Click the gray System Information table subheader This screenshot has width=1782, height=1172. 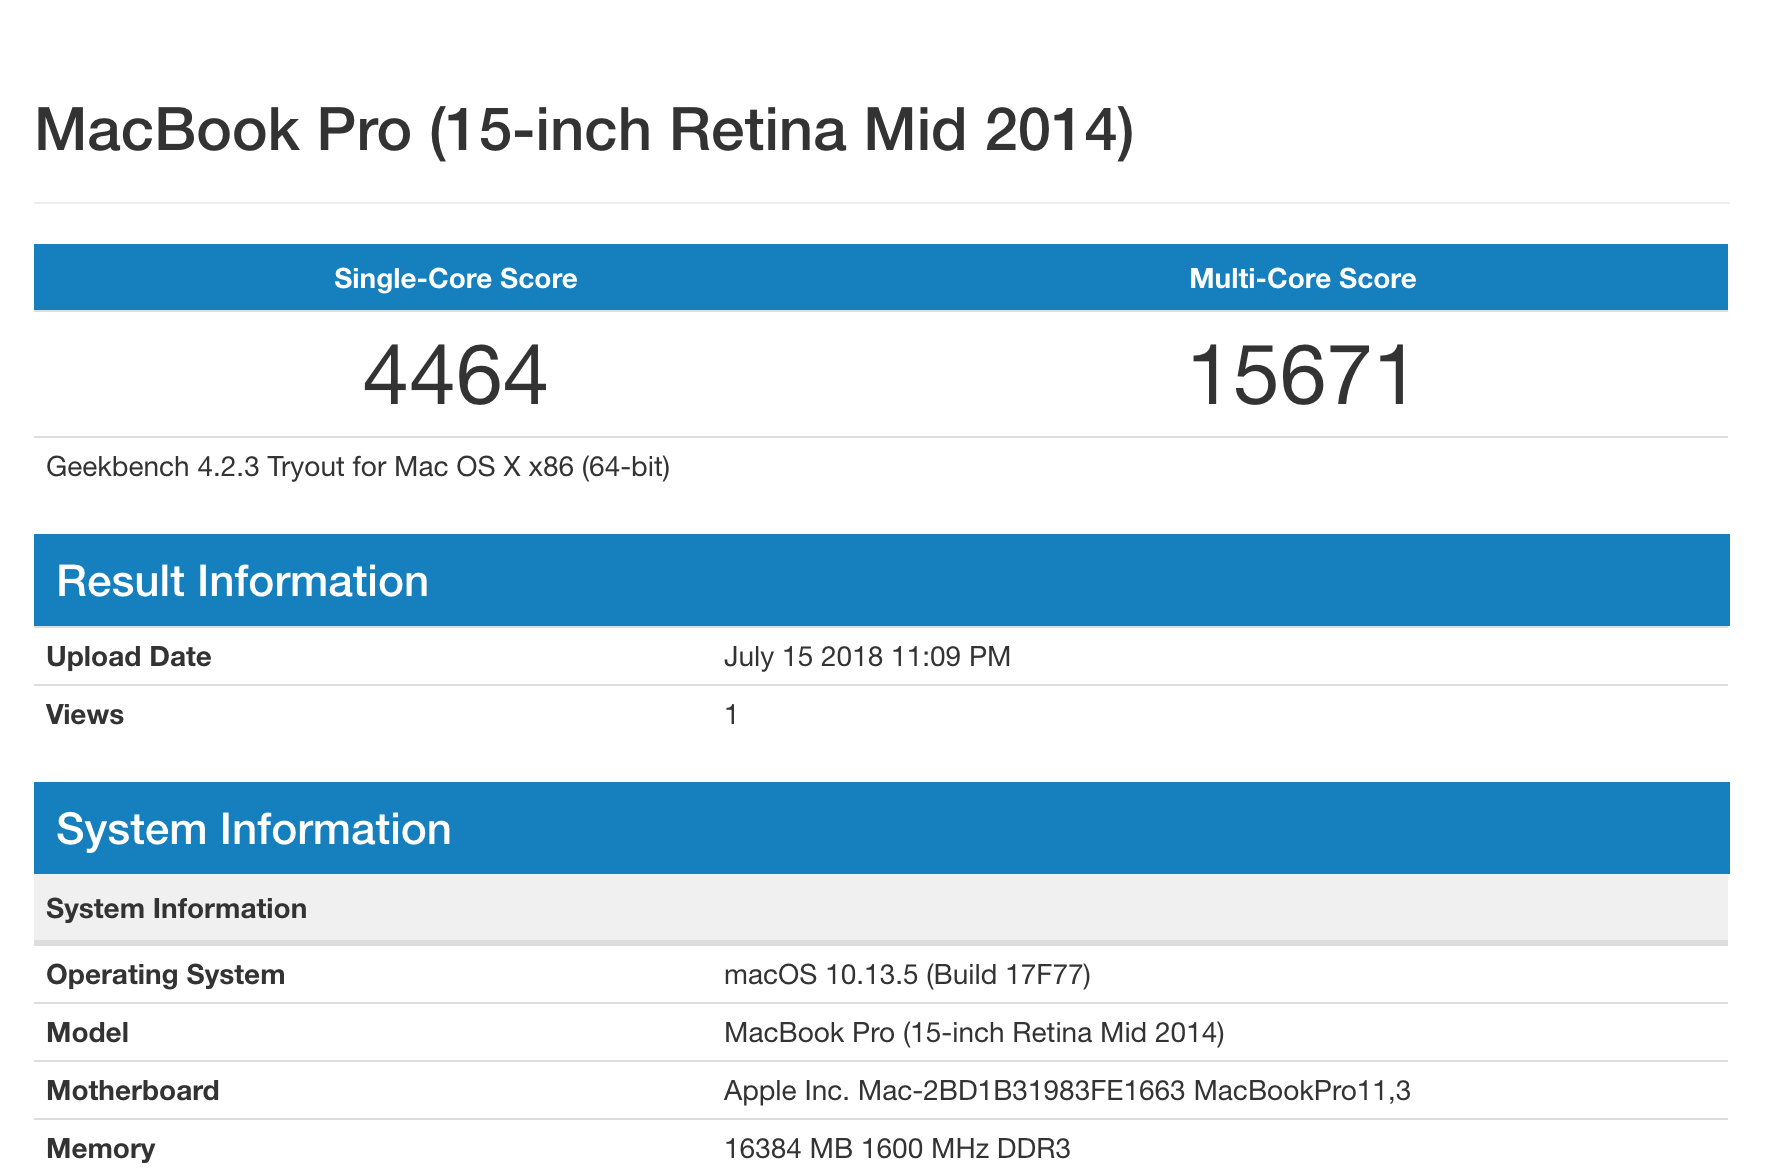(x=177, y=908)
